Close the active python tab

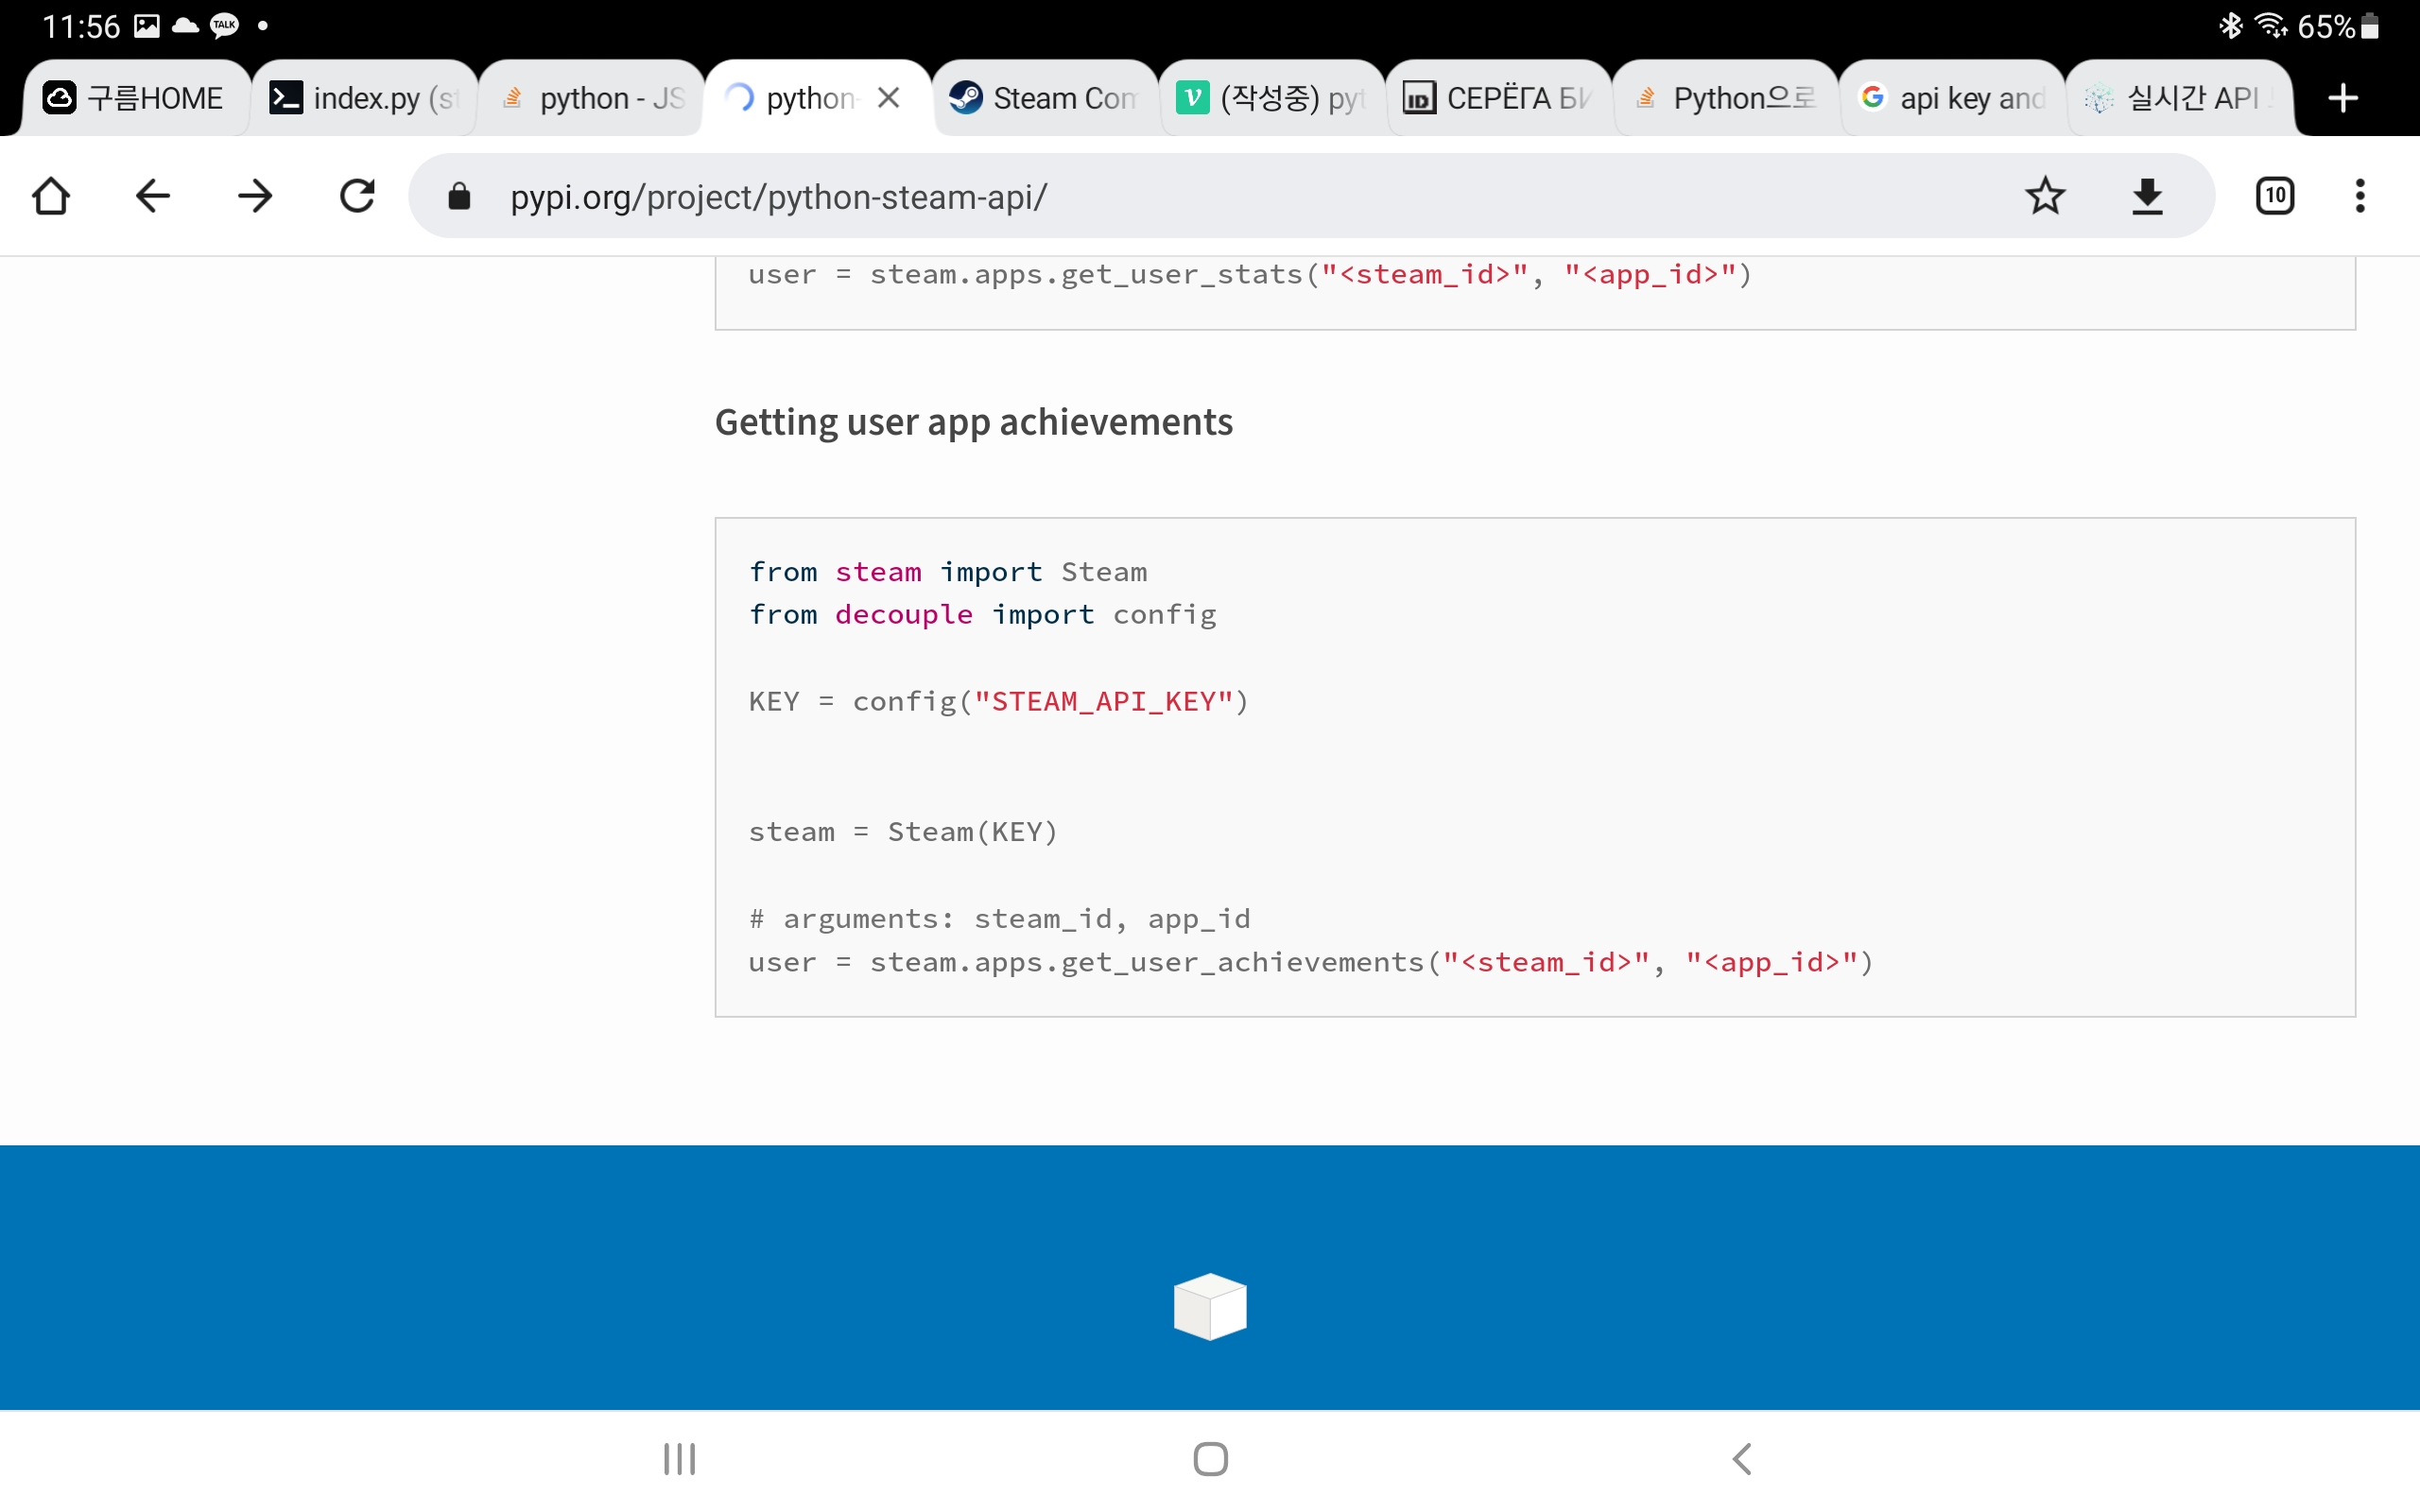[x=888, y=98]
